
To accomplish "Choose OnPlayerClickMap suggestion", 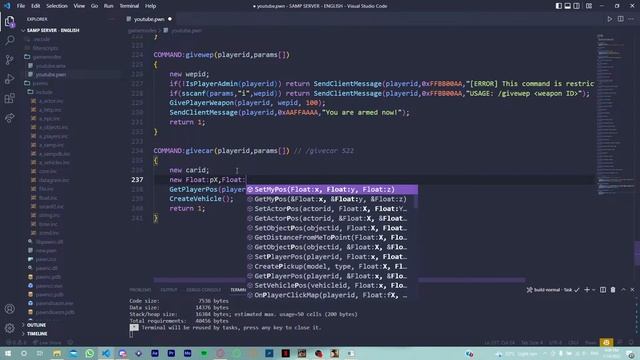I will tap(332, 295).
